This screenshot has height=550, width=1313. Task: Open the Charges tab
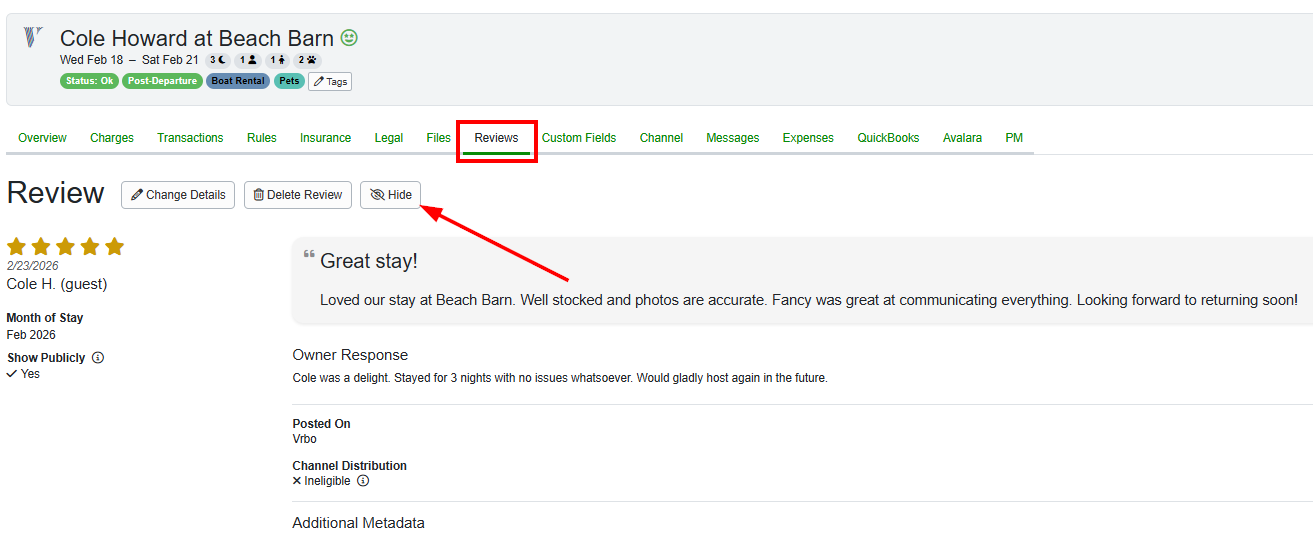112,138
